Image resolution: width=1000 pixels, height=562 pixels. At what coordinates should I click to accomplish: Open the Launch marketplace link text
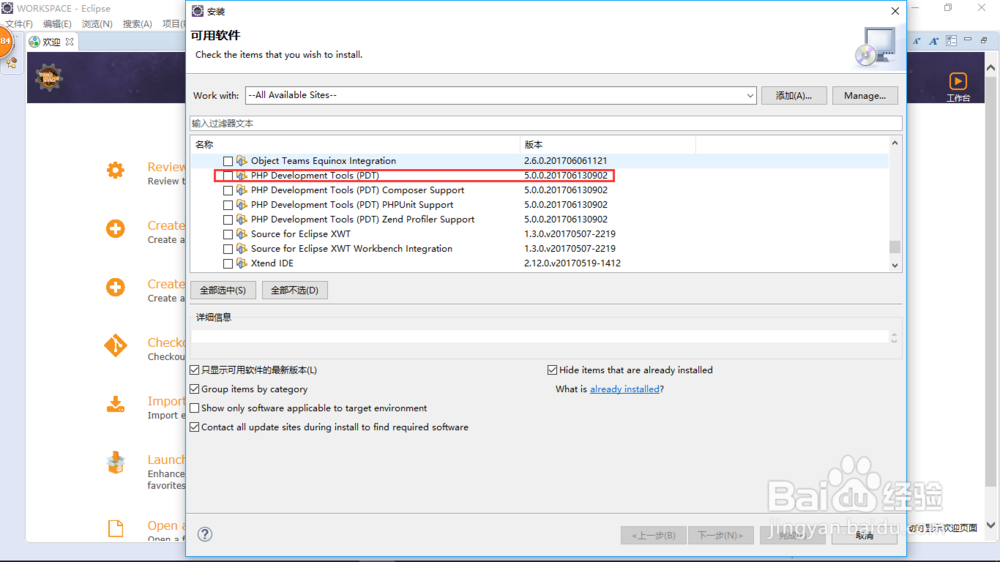166,459
